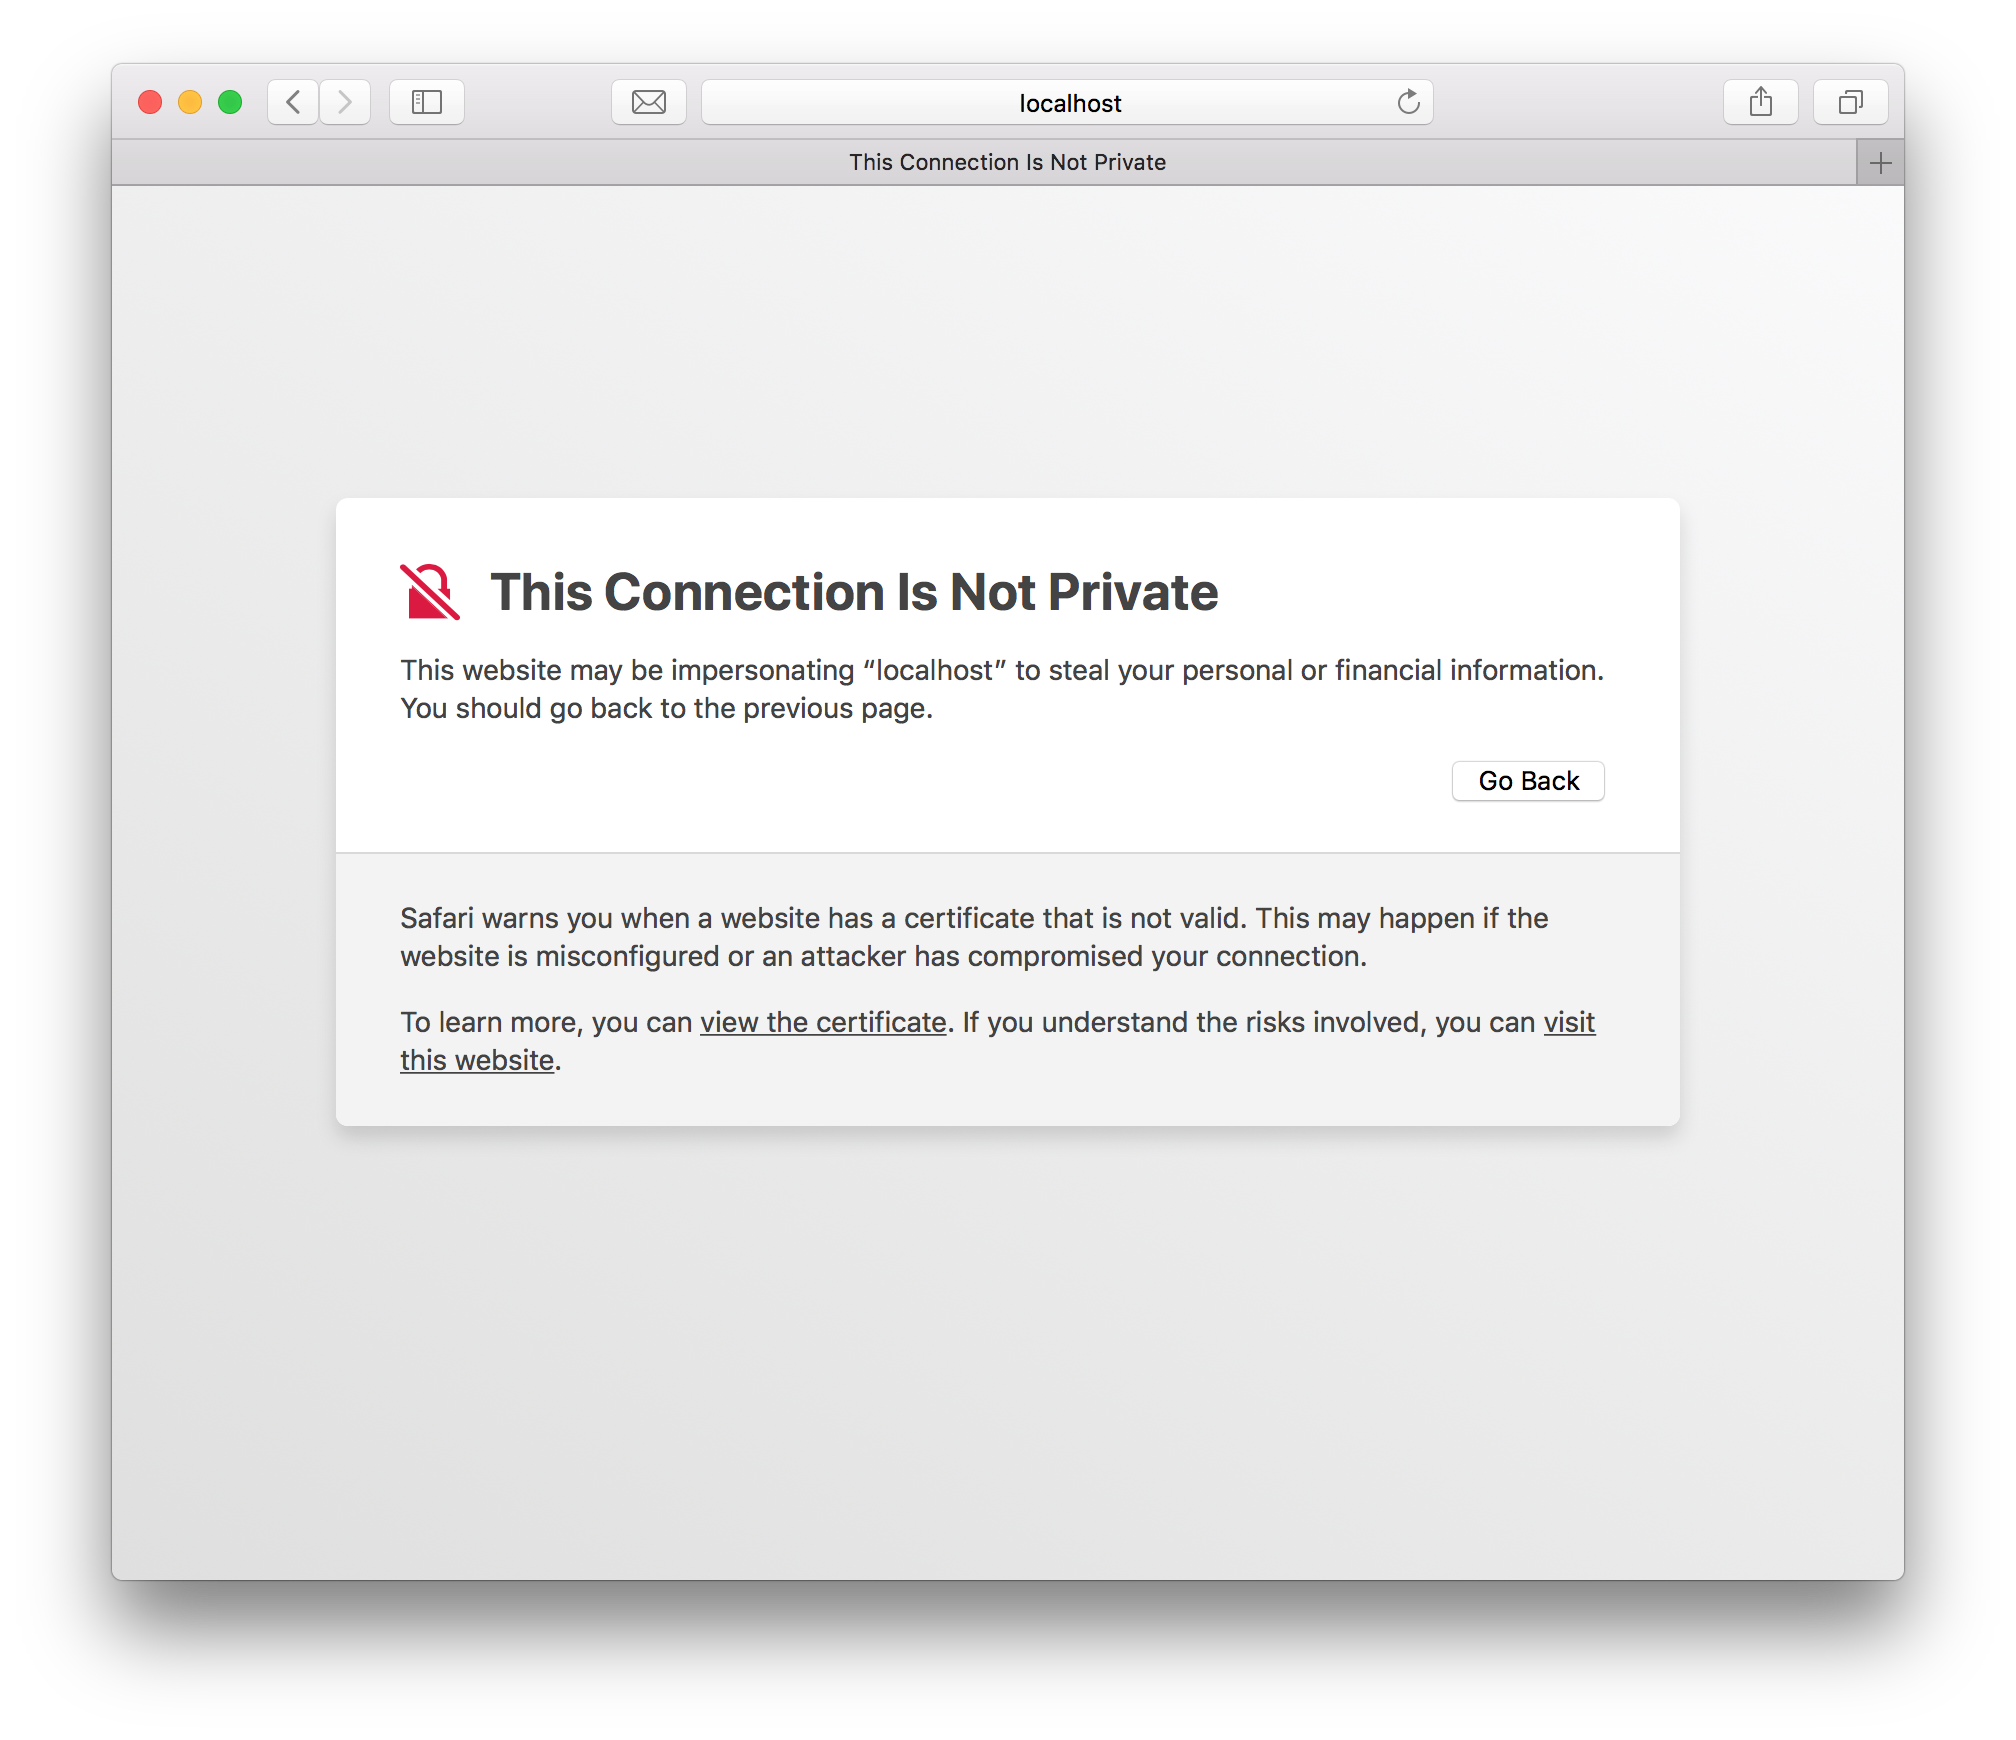Enter full screen with green button

(230, 102)
